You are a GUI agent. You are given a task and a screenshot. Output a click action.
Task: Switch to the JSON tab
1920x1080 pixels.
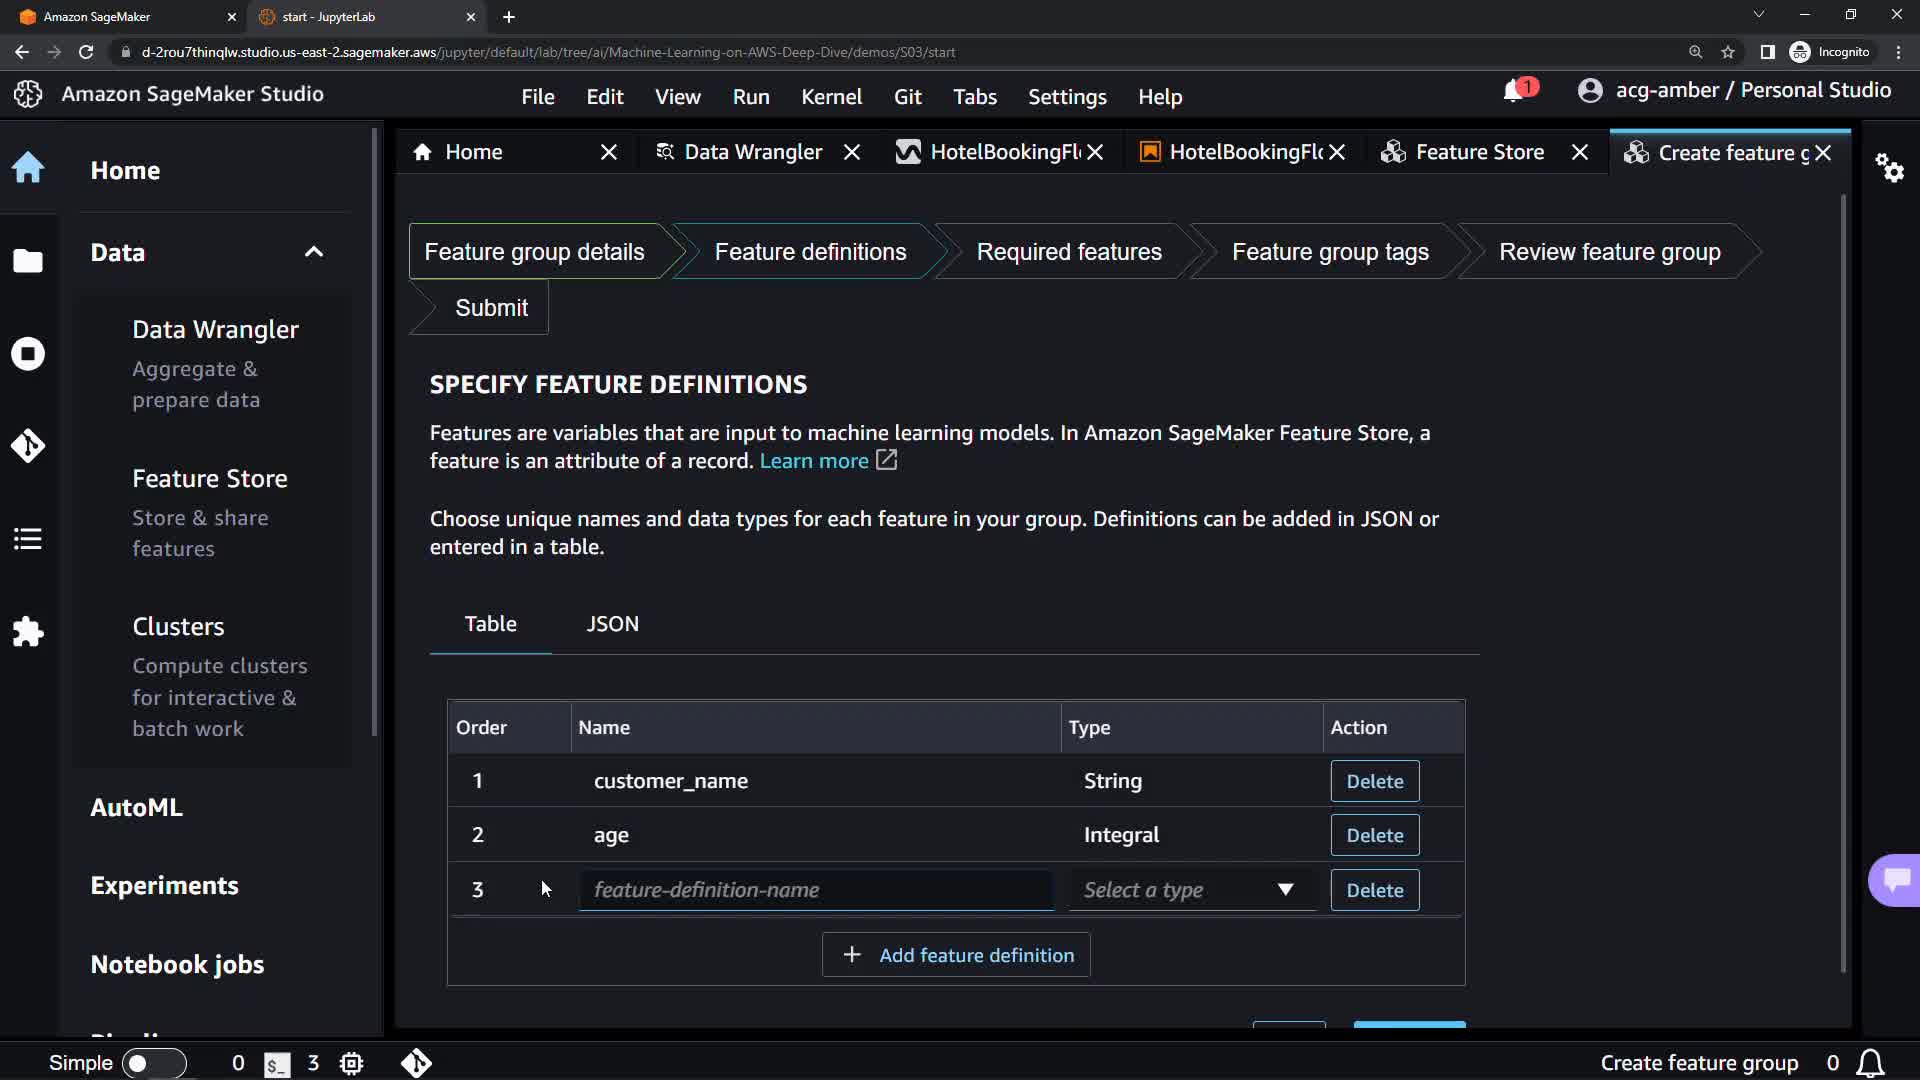612,624
